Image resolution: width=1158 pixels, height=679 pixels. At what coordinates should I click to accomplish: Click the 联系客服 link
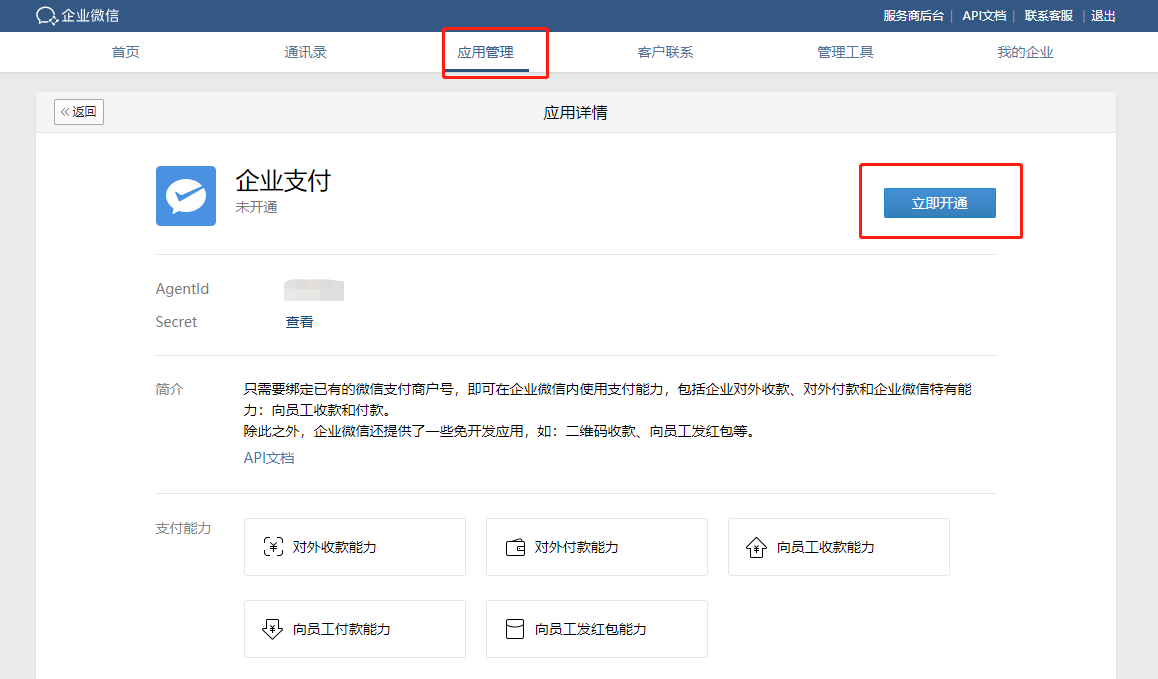click(1048, 15)
